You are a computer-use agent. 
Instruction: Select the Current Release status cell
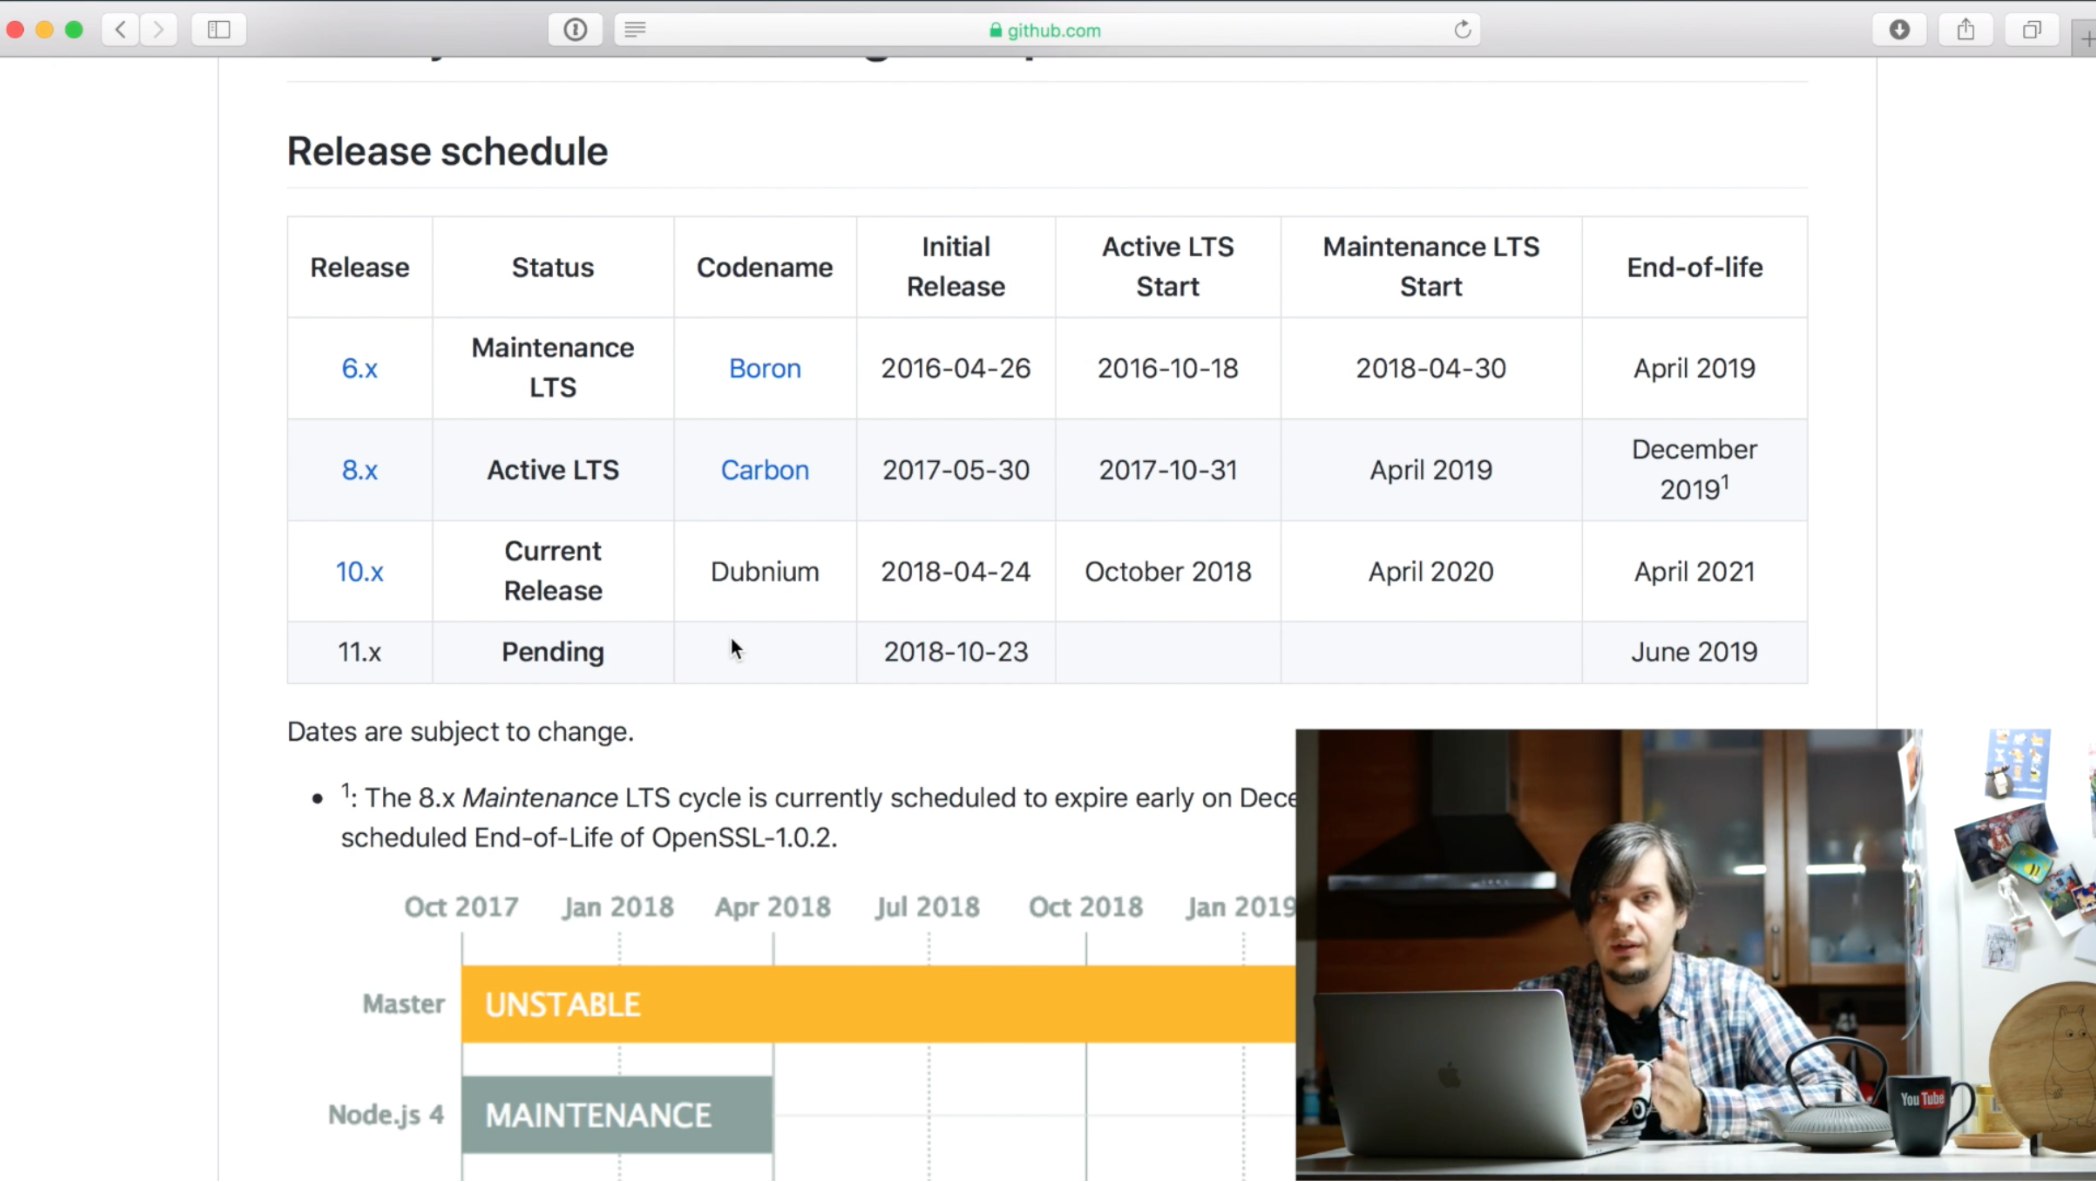pos(553,572)
